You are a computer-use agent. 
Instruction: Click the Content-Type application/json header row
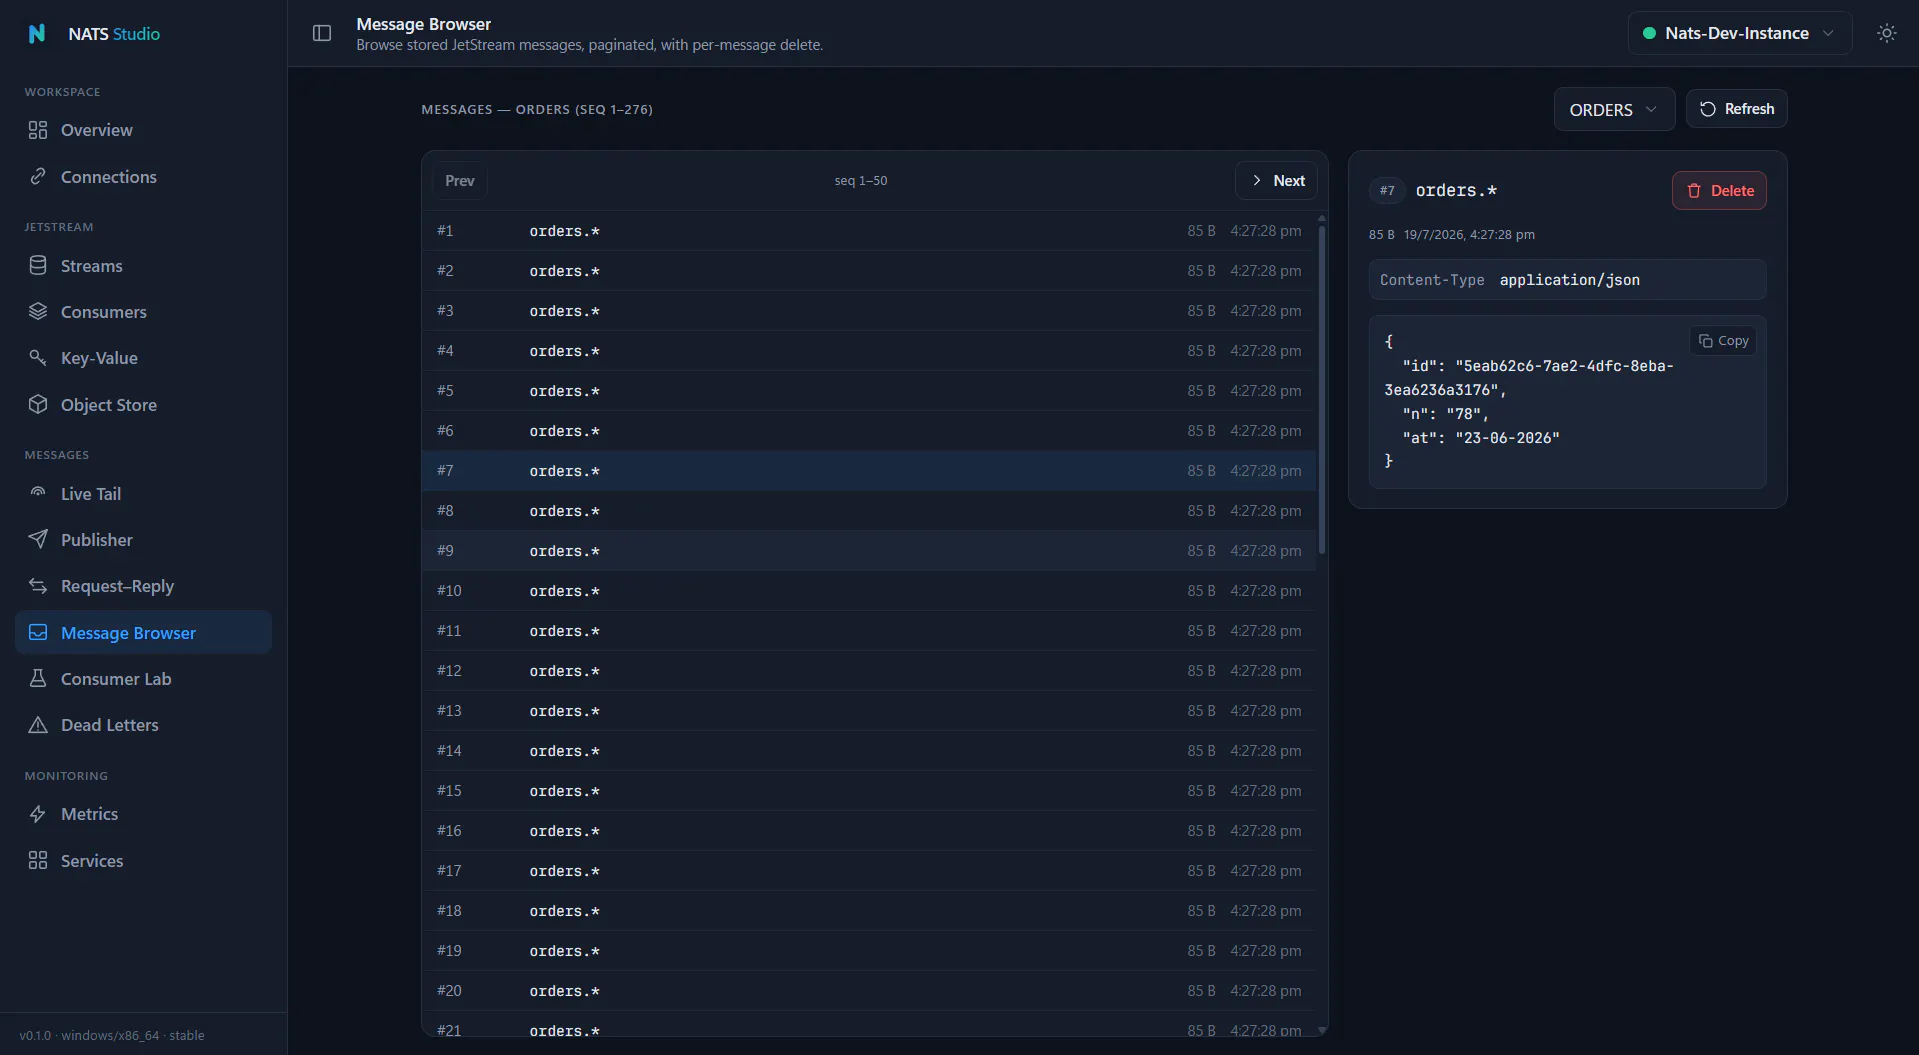coord(1567,280)
